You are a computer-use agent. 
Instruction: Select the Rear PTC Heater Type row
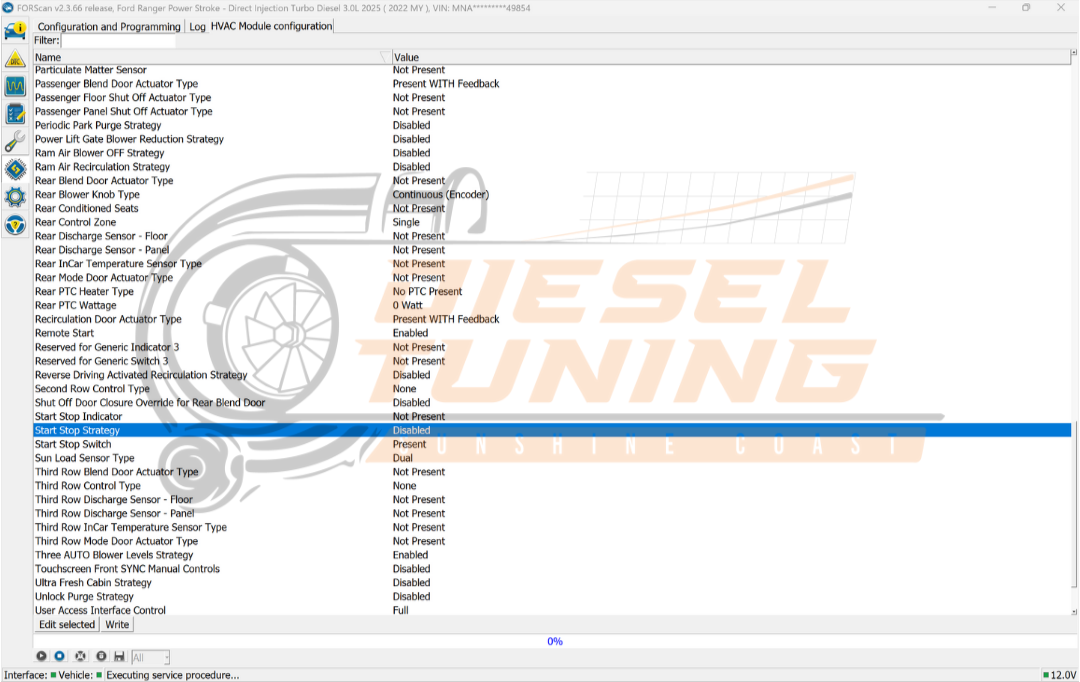coord(552,291)
